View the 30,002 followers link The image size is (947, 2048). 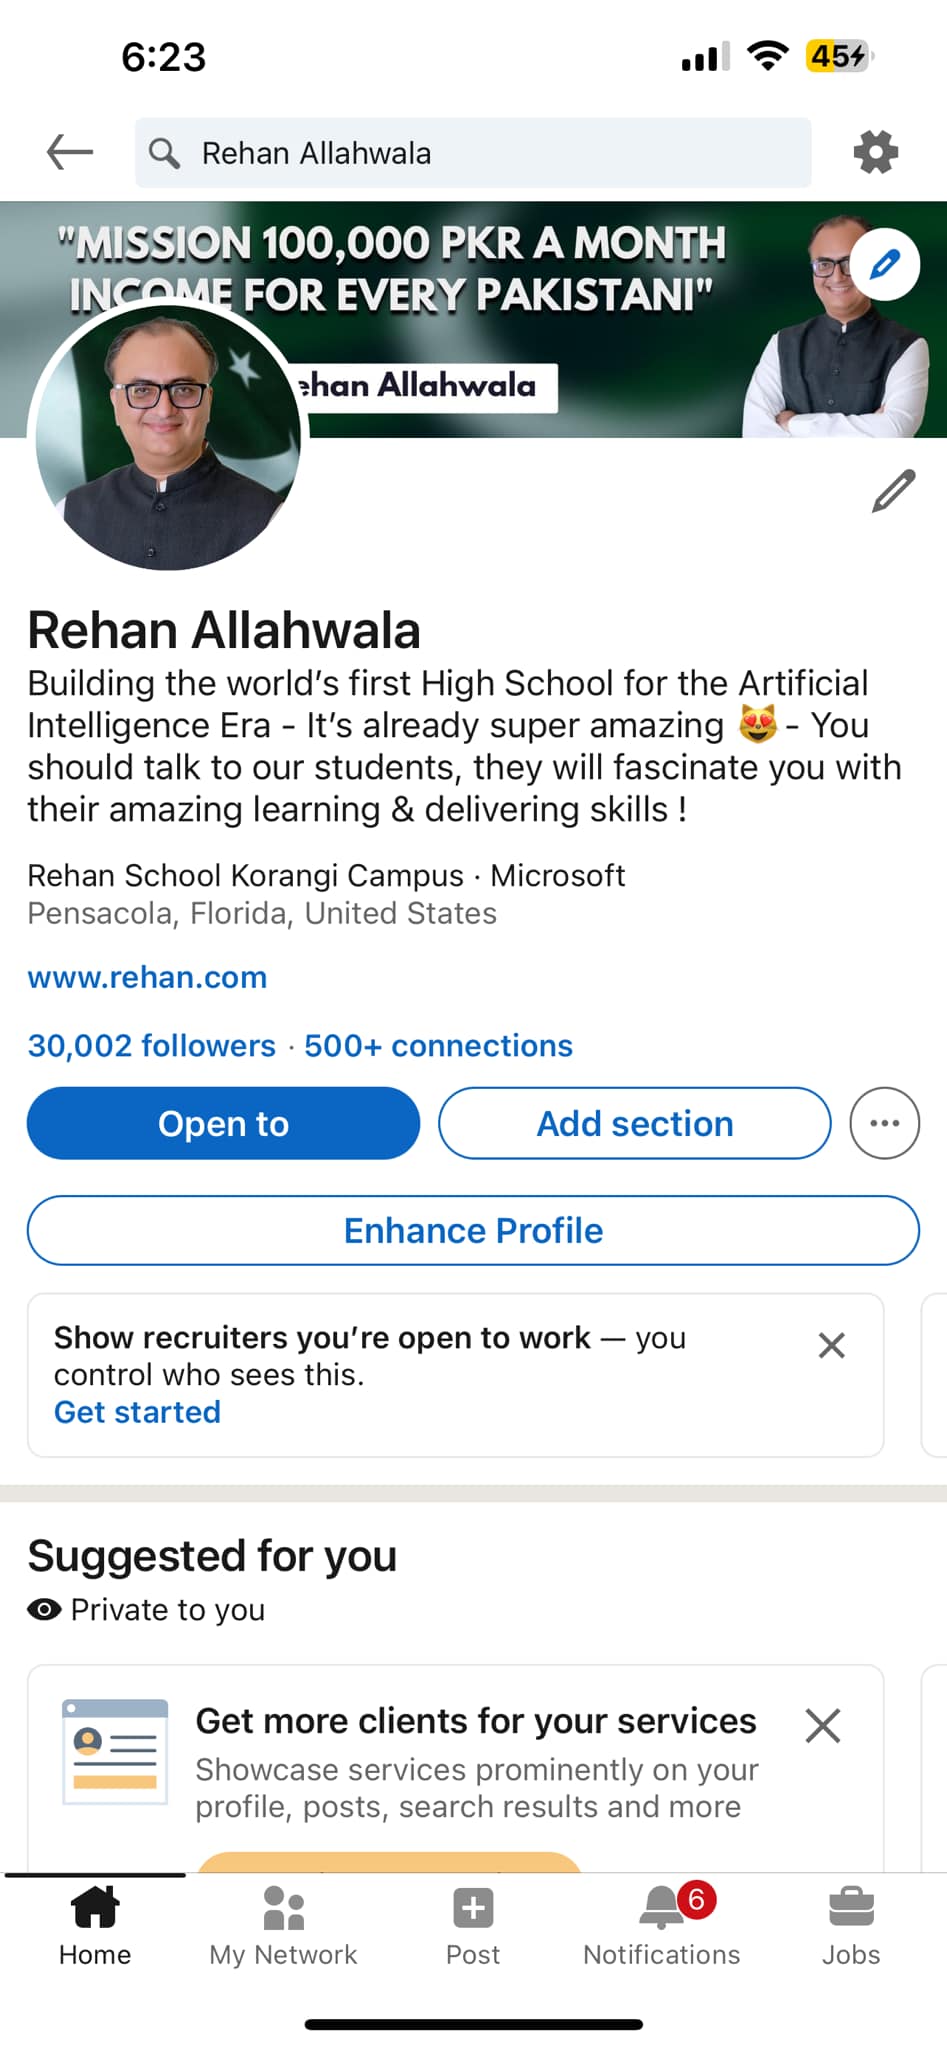[151, 1045]
